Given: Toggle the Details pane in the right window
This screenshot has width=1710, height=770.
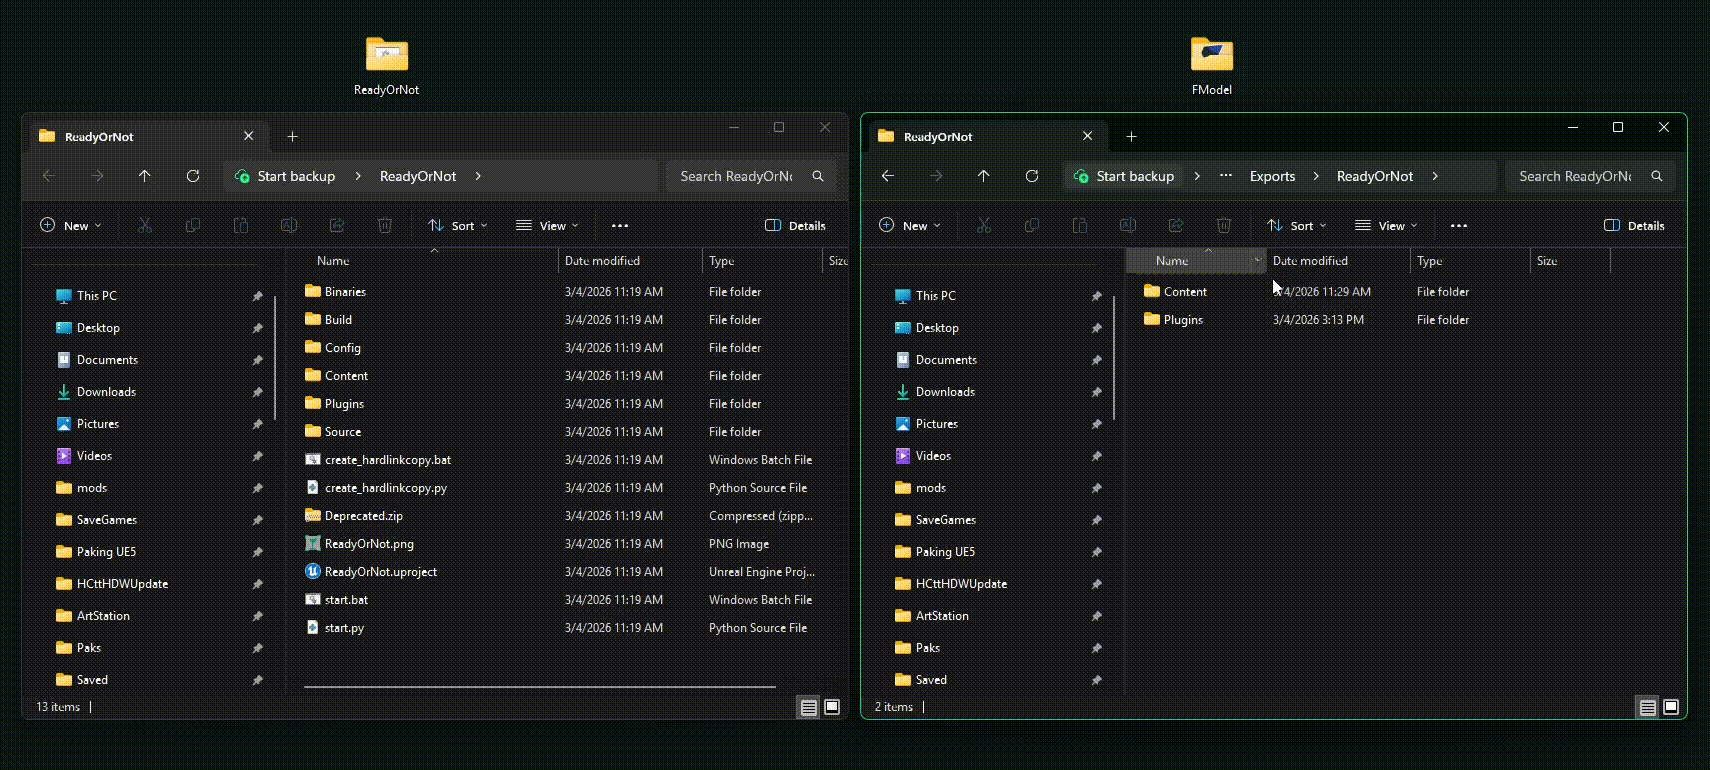Looking at the screenshot, I should (1634, 226).
